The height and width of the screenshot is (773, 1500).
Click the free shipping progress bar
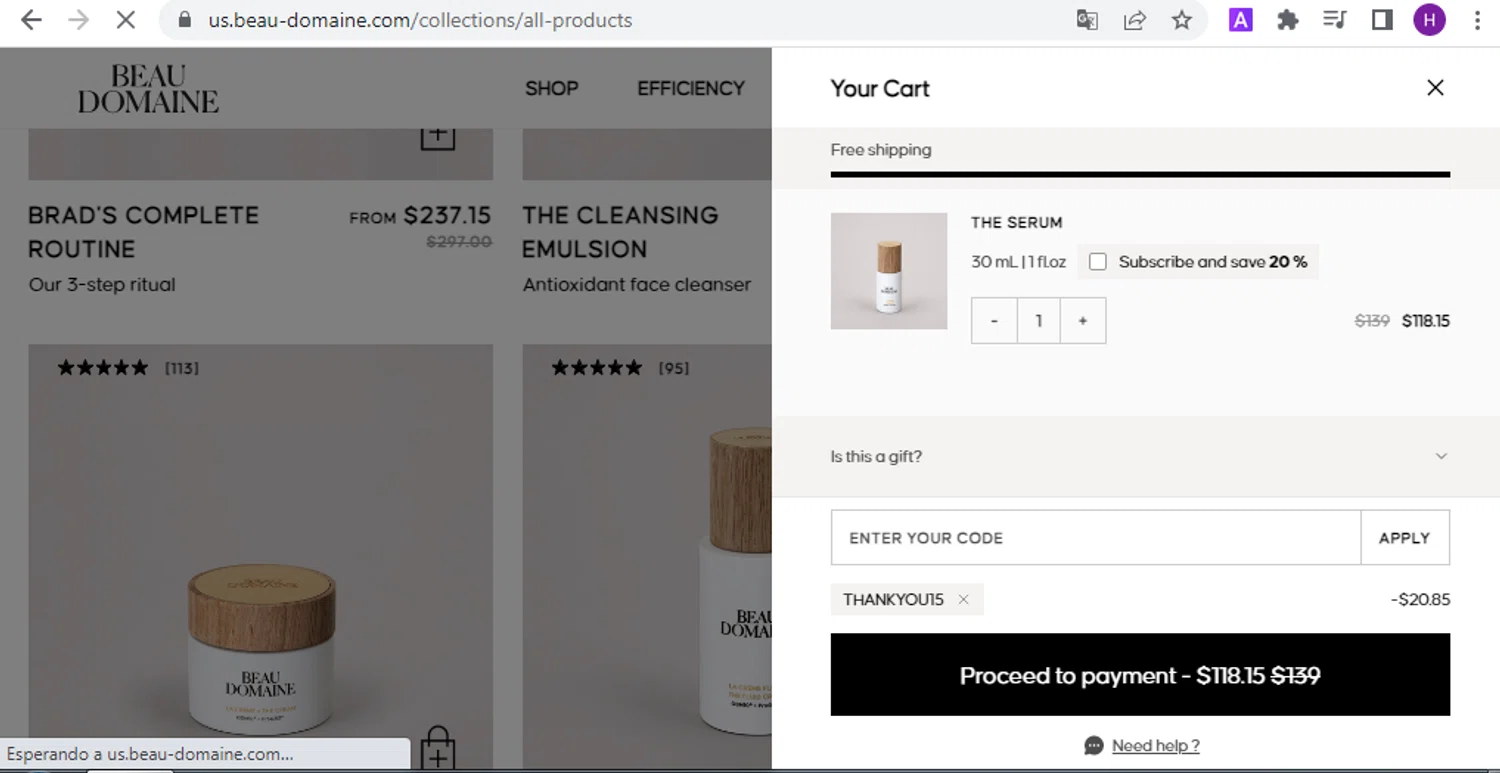tap(1140, 175)
